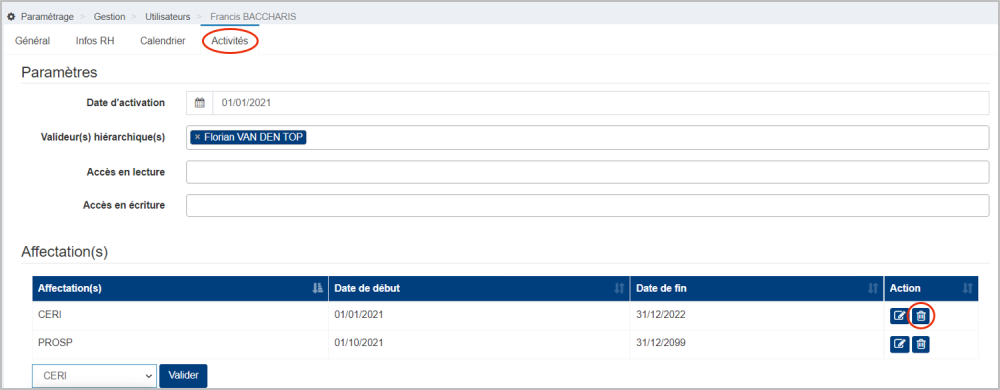
Task: Edit the CERI affectation row
Action: click(x=899, y=315)
